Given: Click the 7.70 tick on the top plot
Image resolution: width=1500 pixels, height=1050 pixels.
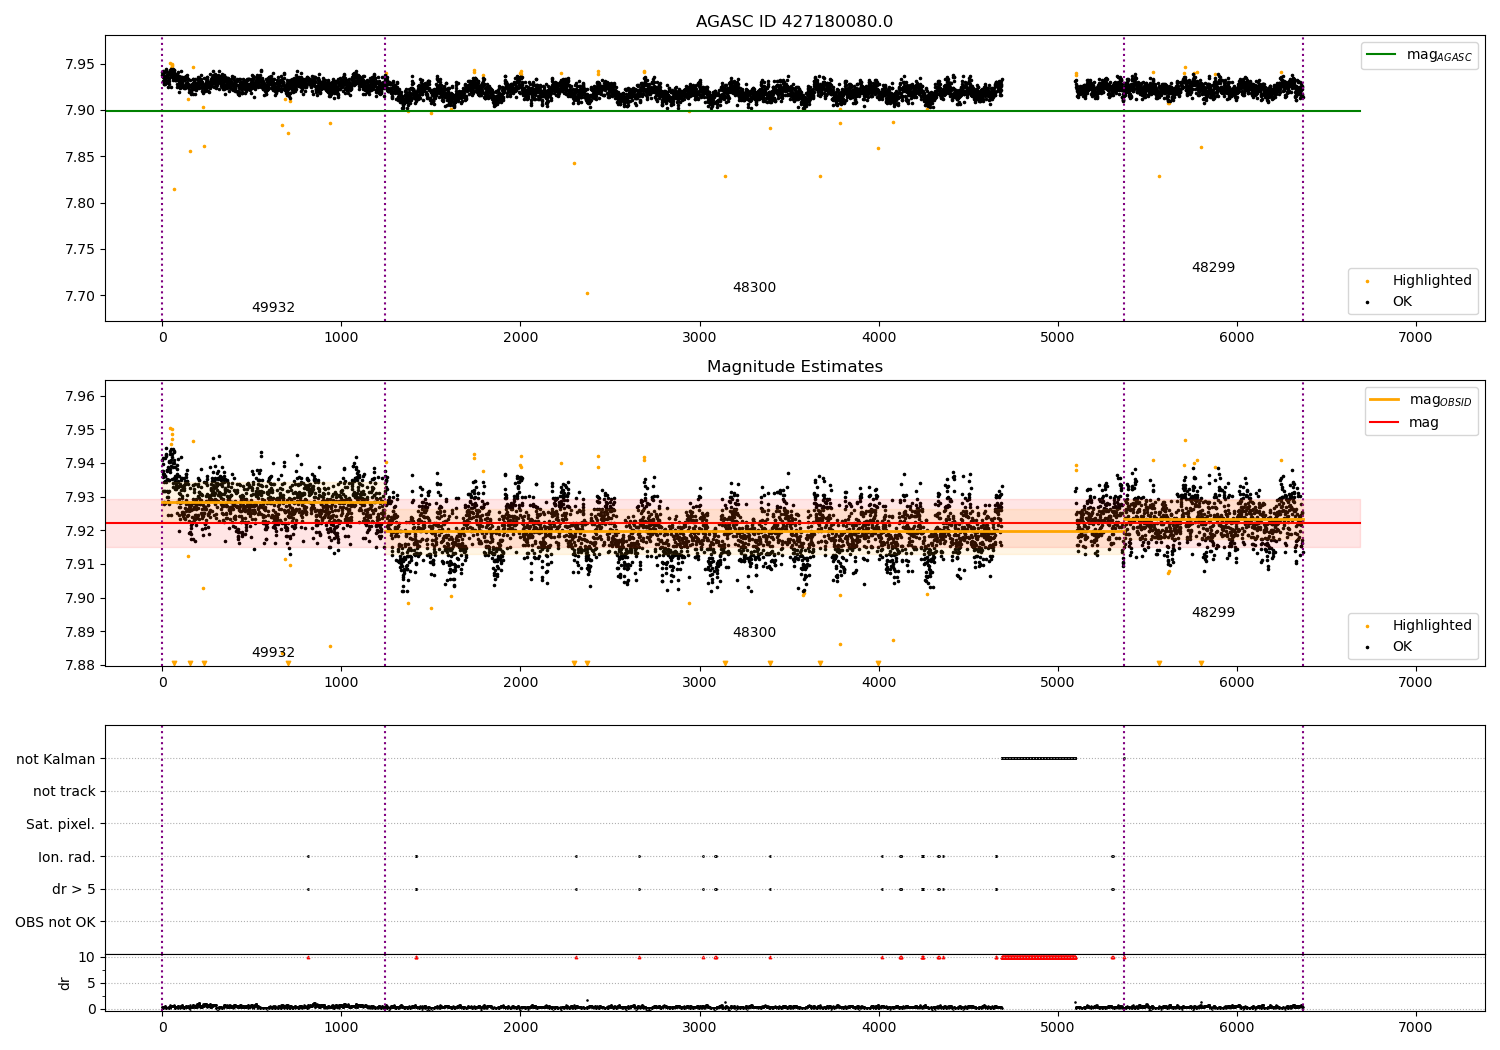Looking at the screenshot, I should [80, 297].
